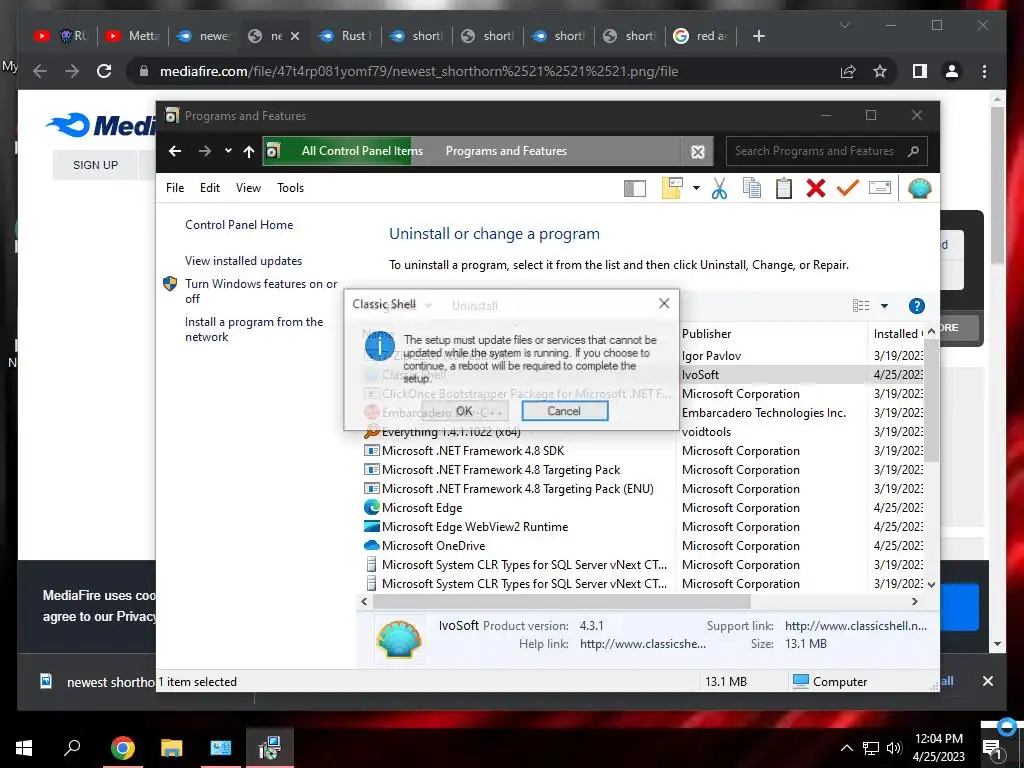Sort by Publisher column header
Screen dimensions: 1024x768
click(x=707, y=334)
